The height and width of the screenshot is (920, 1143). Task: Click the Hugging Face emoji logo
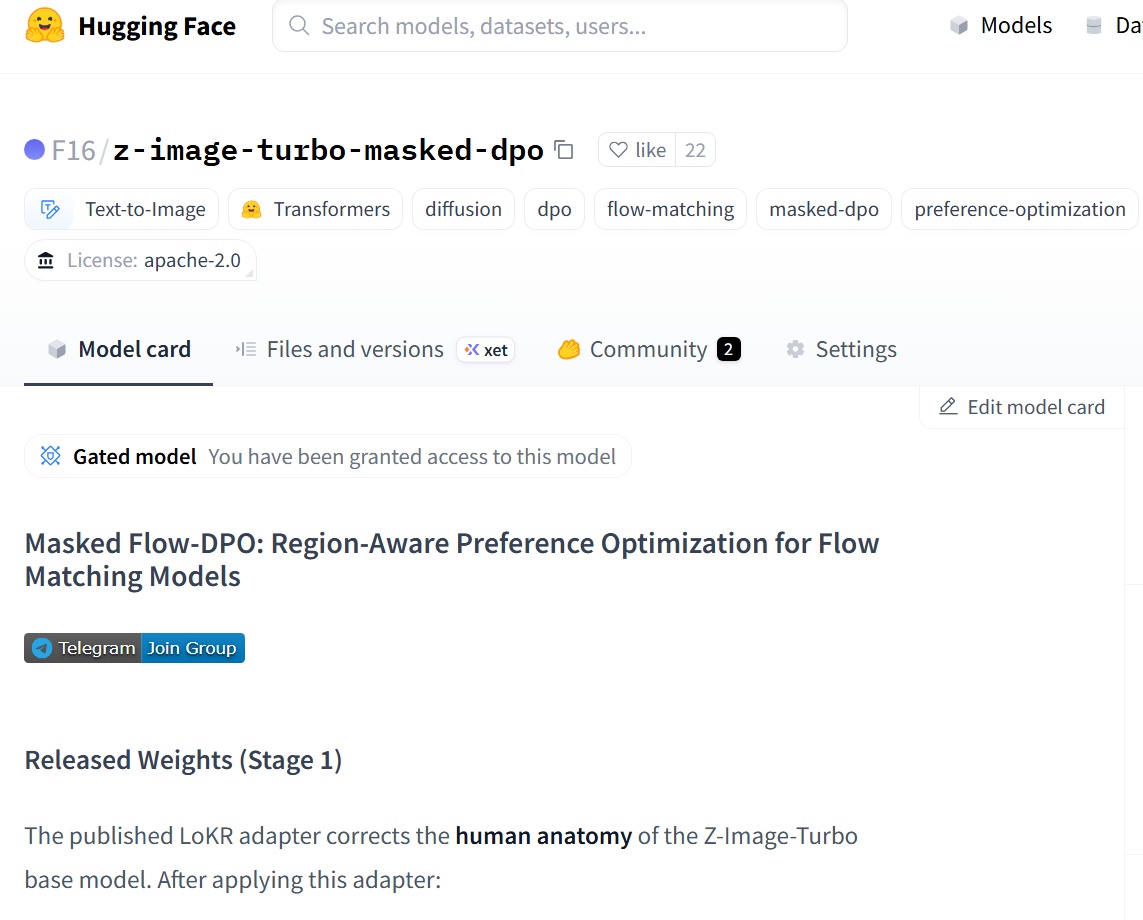point(44,26)
